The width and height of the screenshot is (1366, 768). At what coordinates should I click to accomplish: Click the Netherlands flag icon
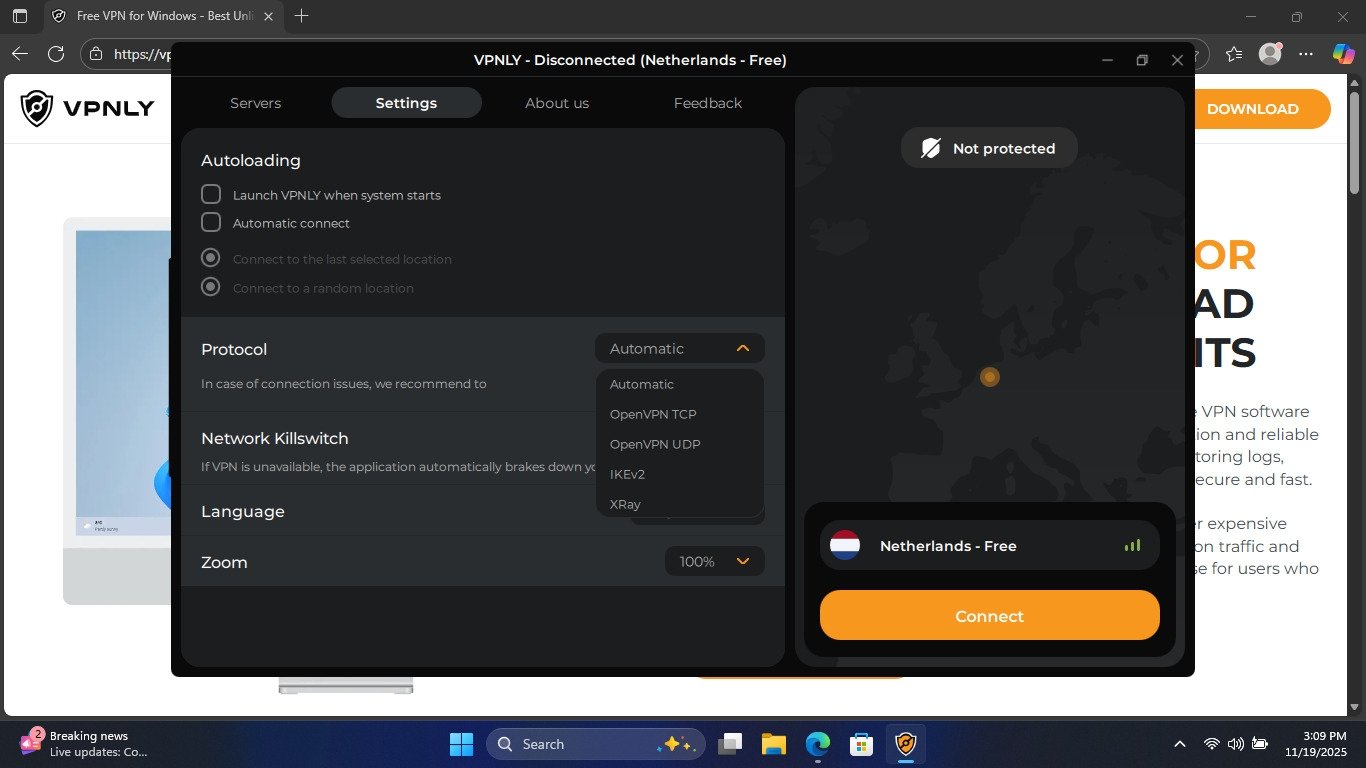click(845, 546)
